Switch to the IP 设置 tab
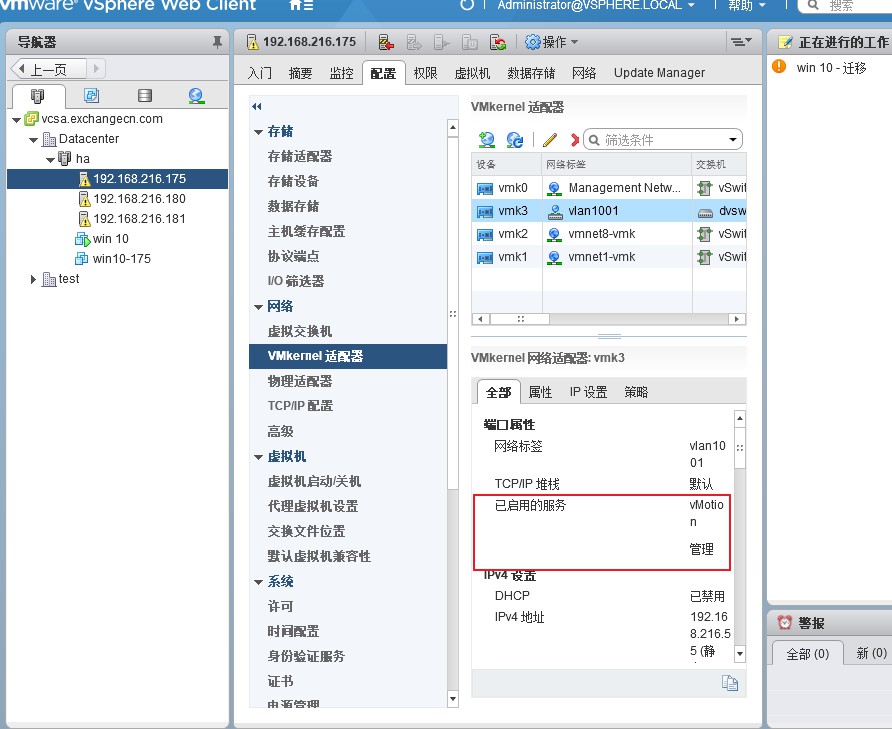 coord(589,392)
